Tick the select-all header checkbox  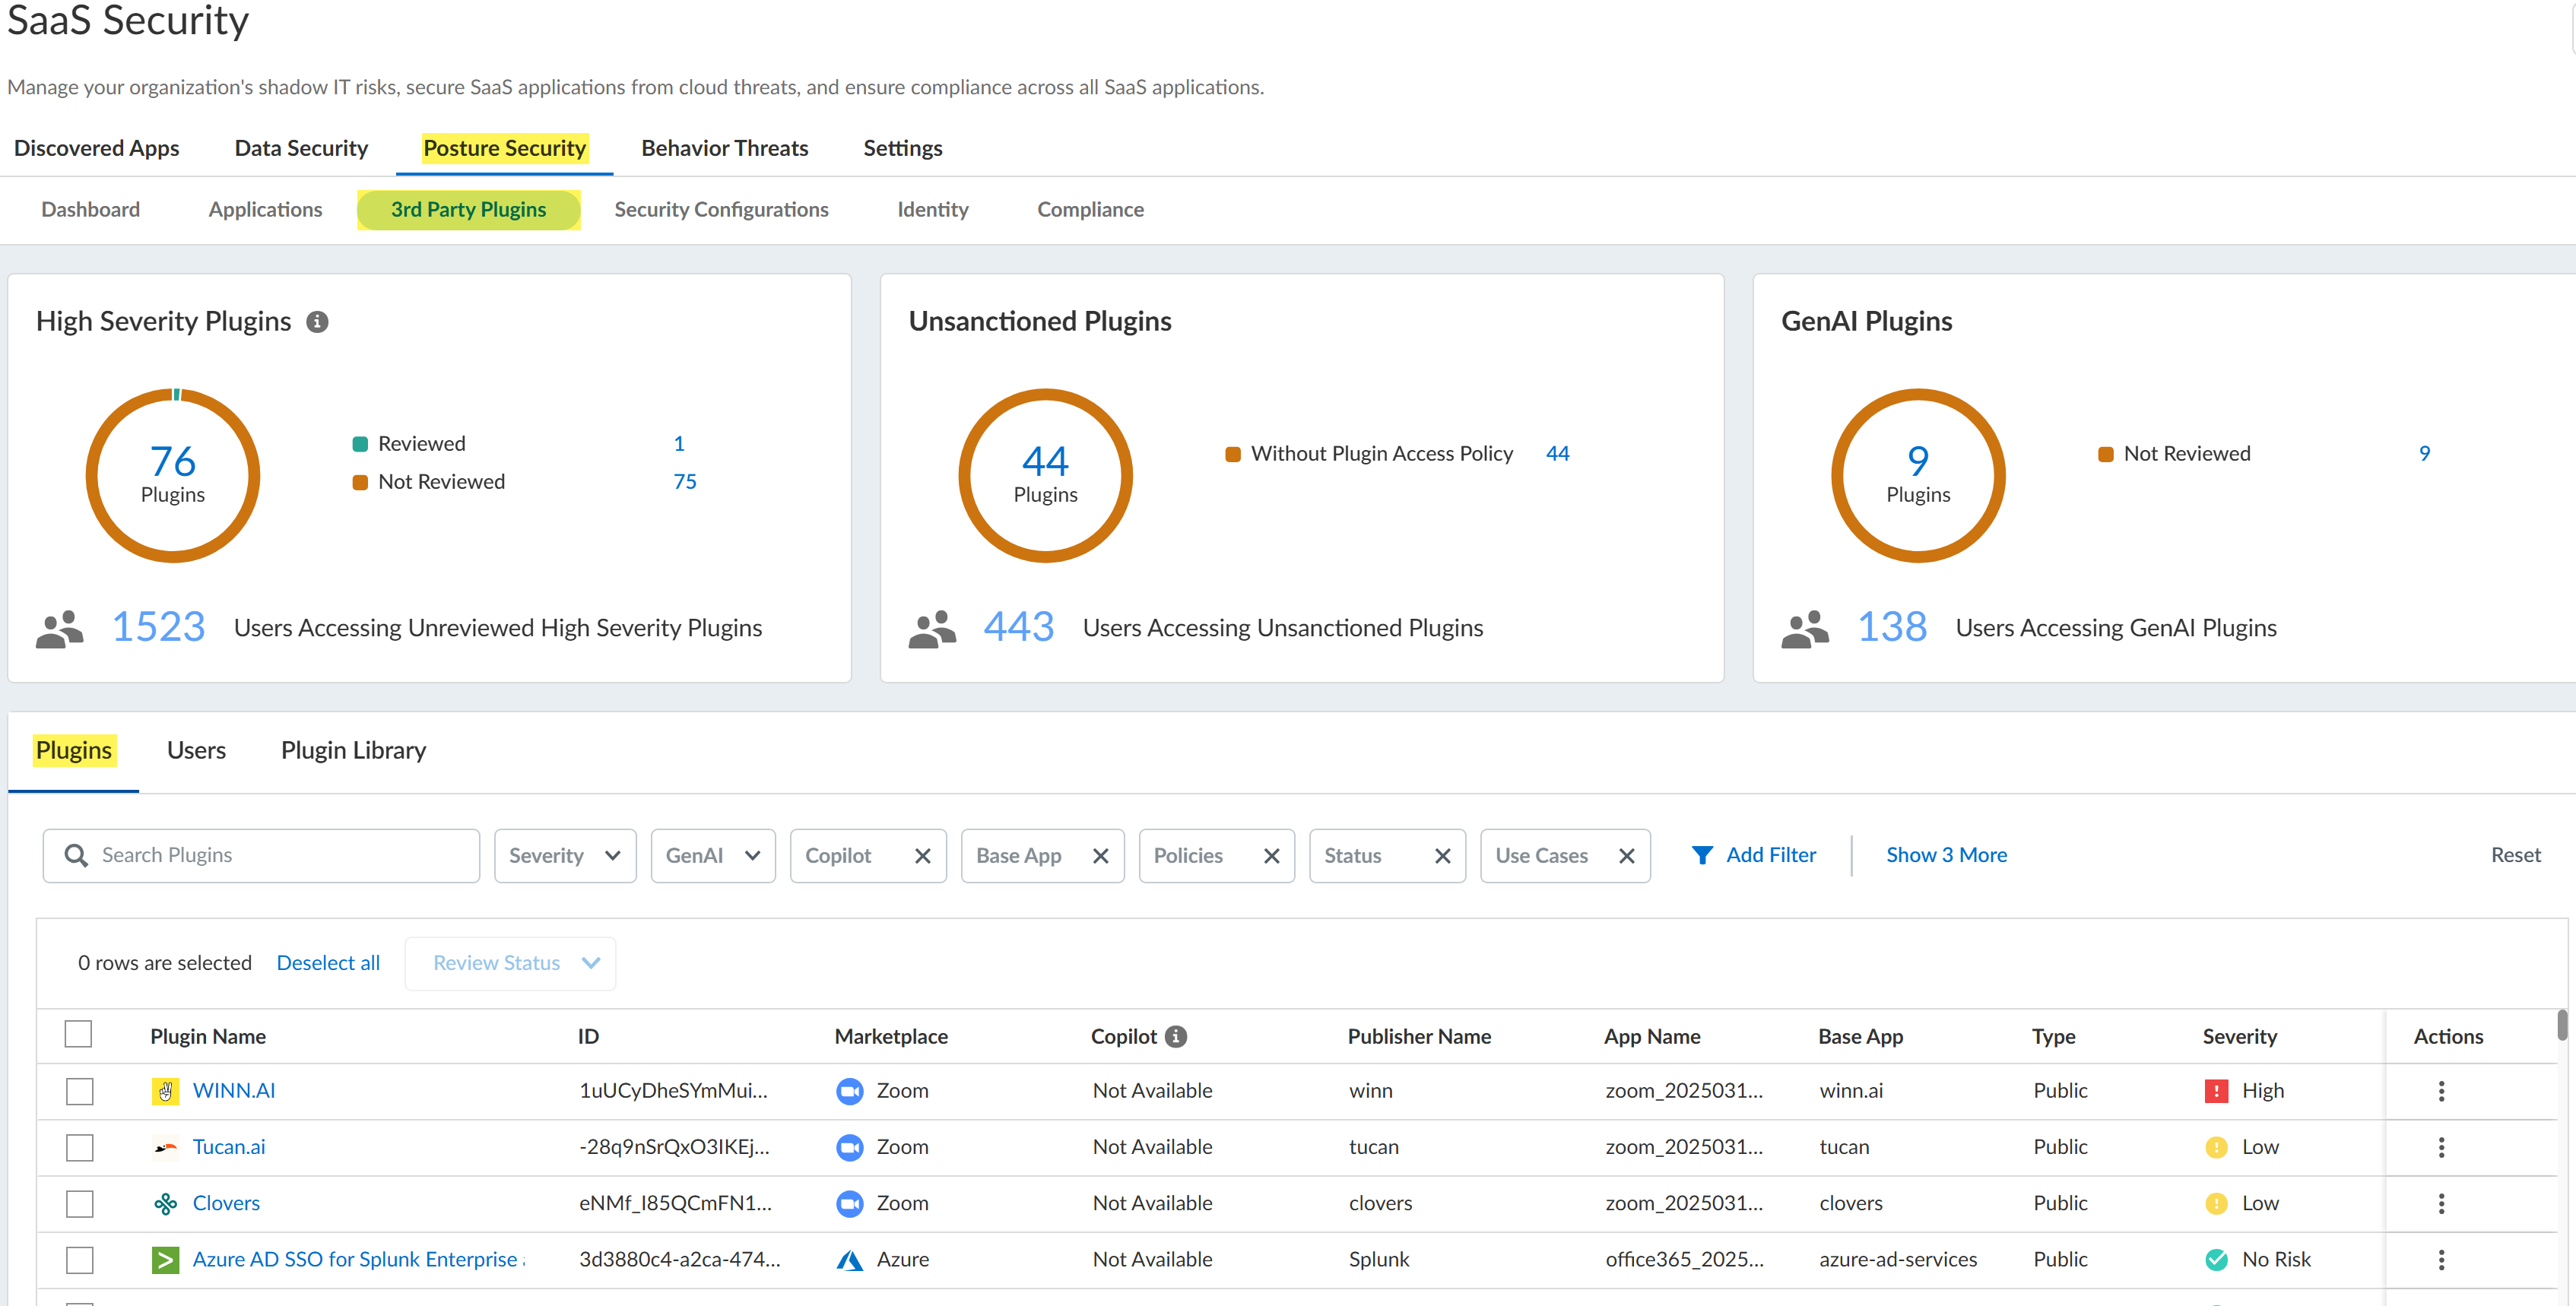78,1034
